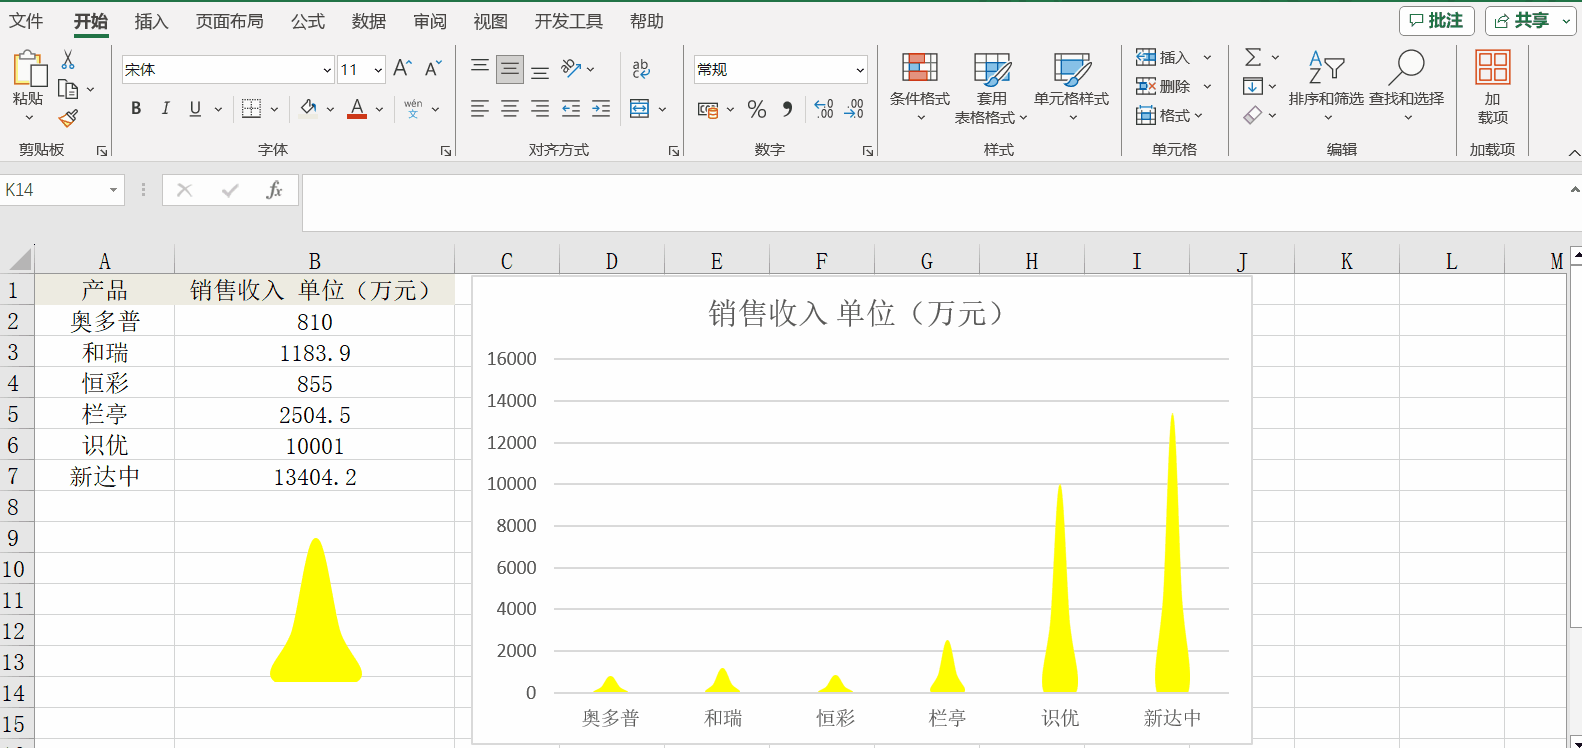The image size is (1582, 748).
Task: Open font size dropdown
Action: pos(378,69)
